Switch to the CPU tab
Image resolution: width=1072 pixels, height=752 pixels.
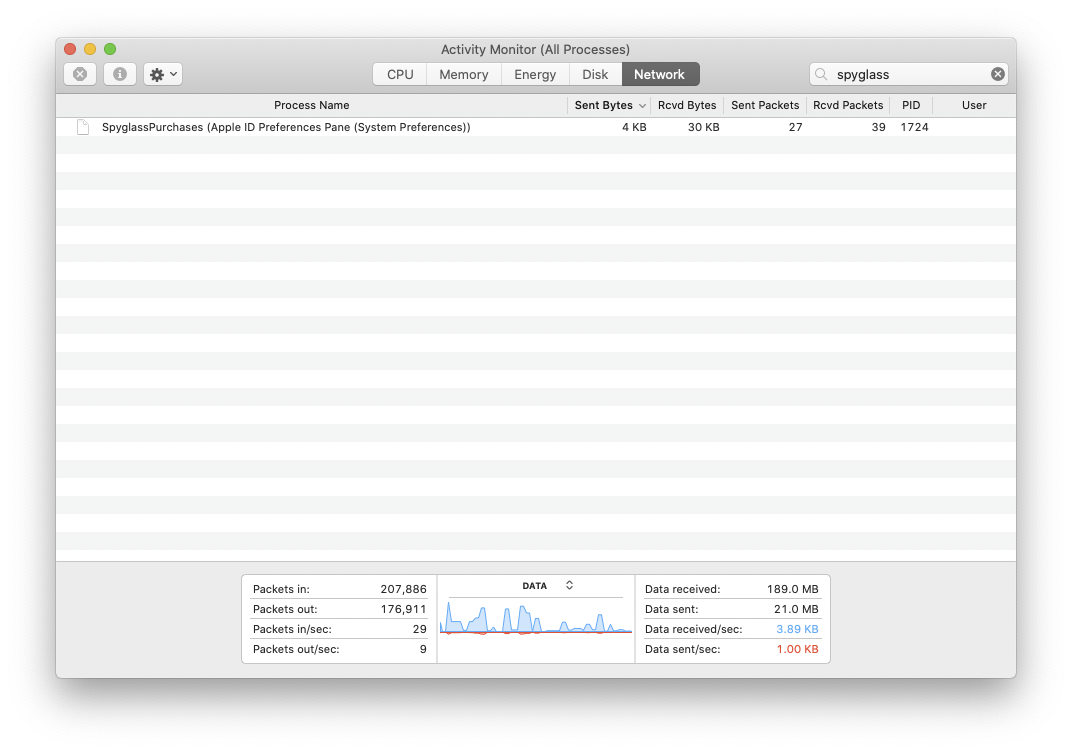(400, 74)
